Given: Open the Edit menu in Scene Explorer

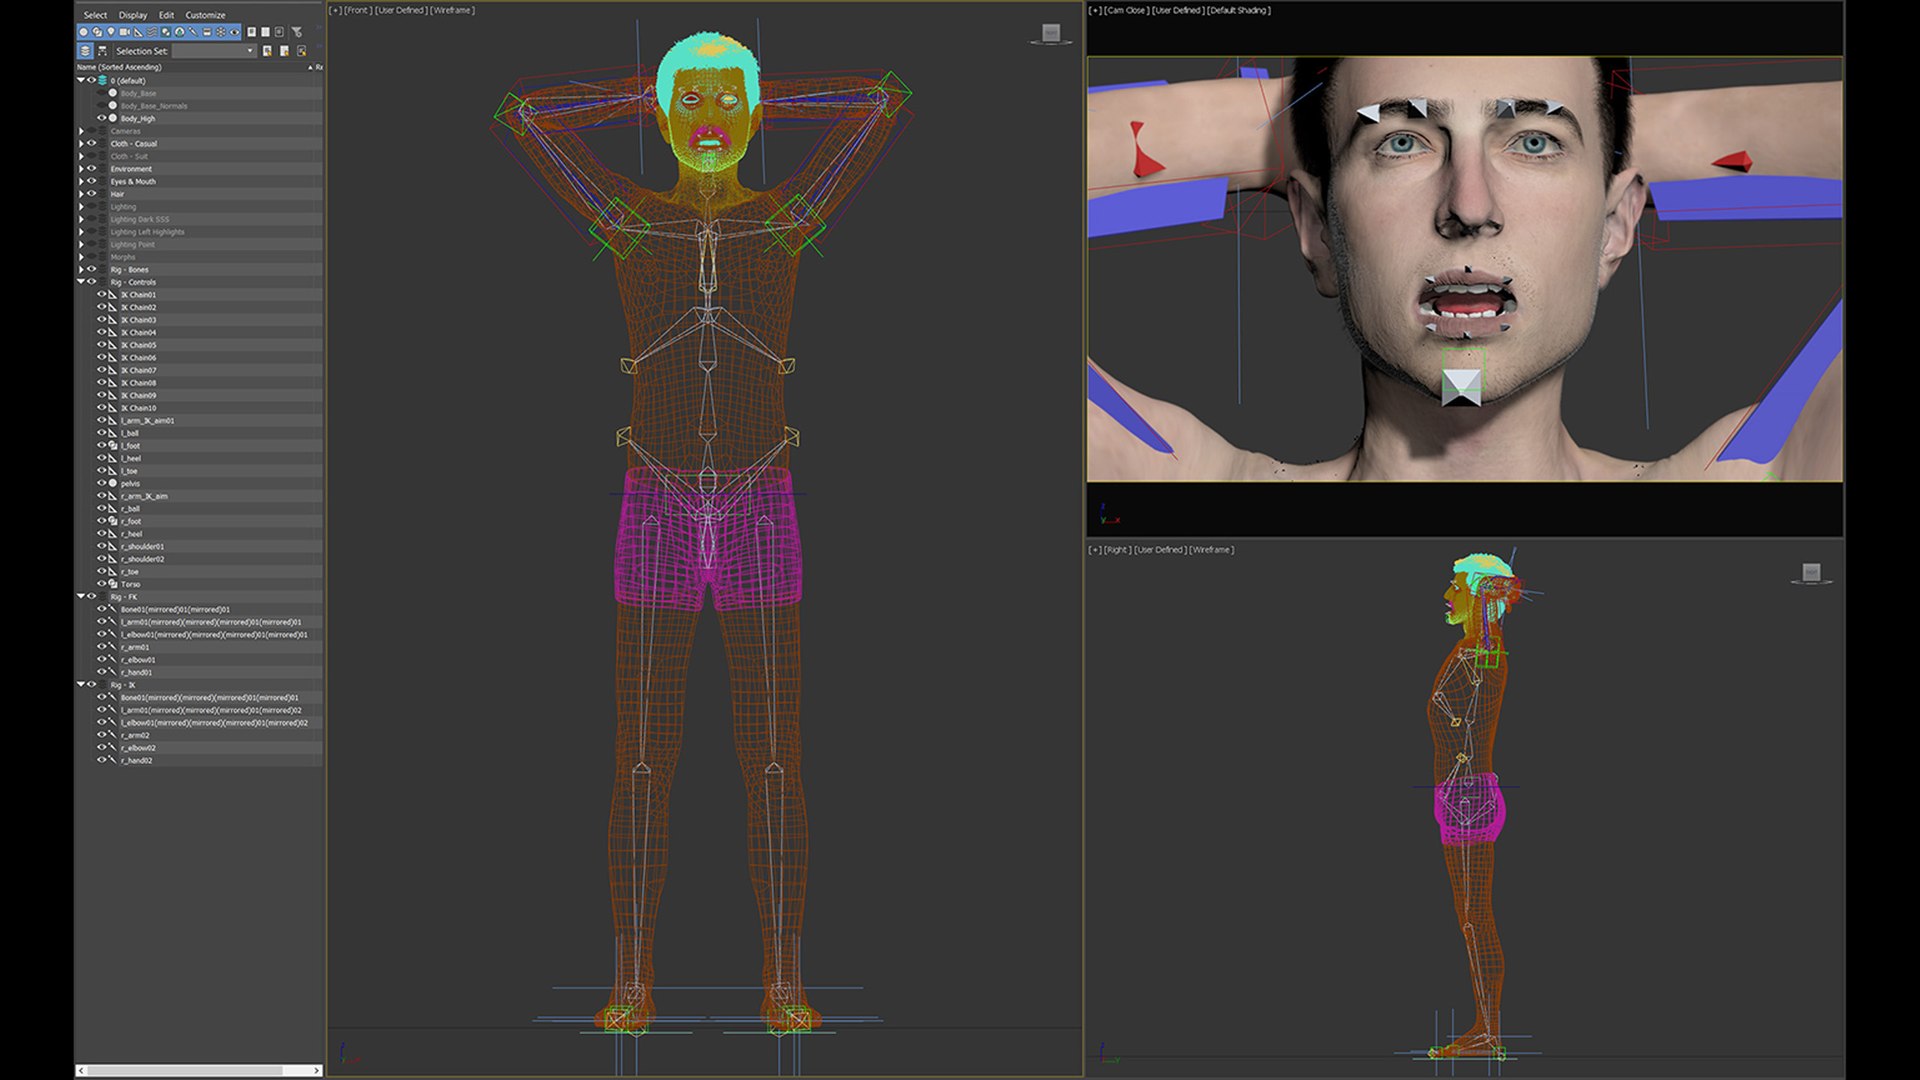Looking at the screenshot, I should point(166,15).
